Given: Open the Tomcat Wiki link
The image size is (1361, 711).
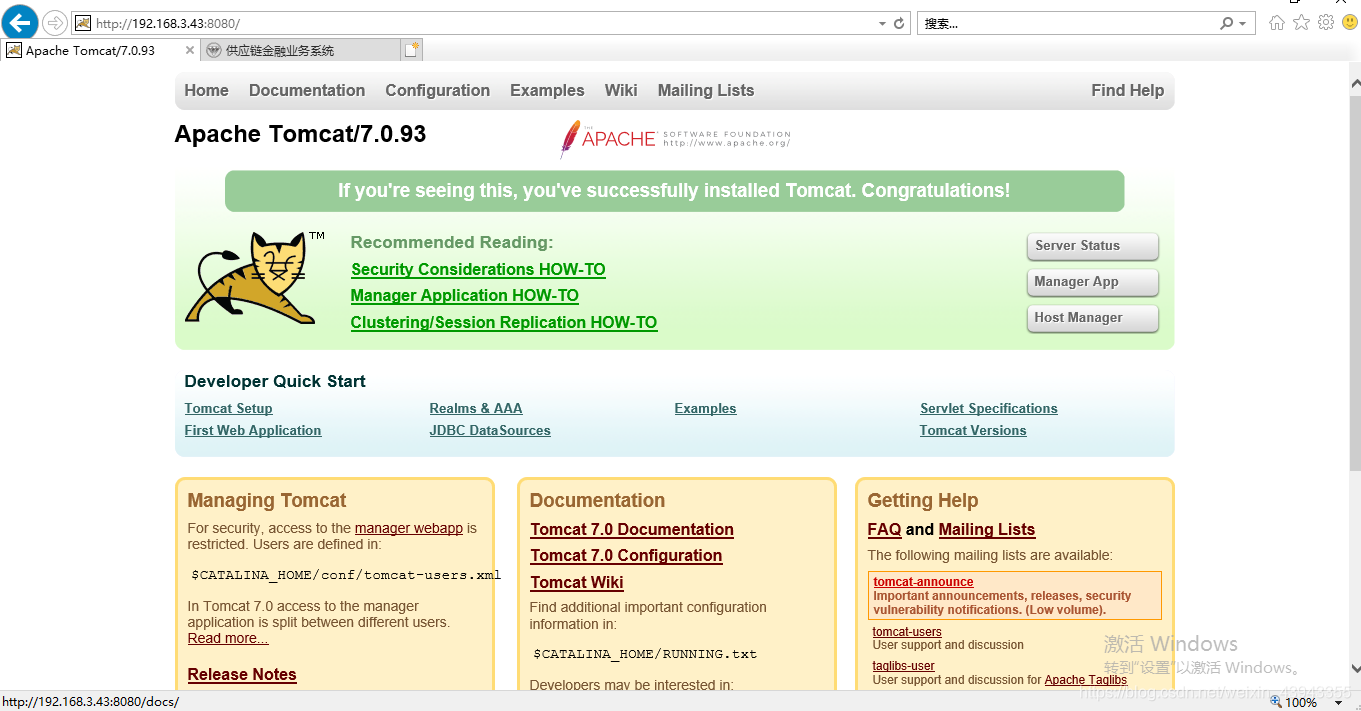Looking at the screenshot, I should click(577, 582).
